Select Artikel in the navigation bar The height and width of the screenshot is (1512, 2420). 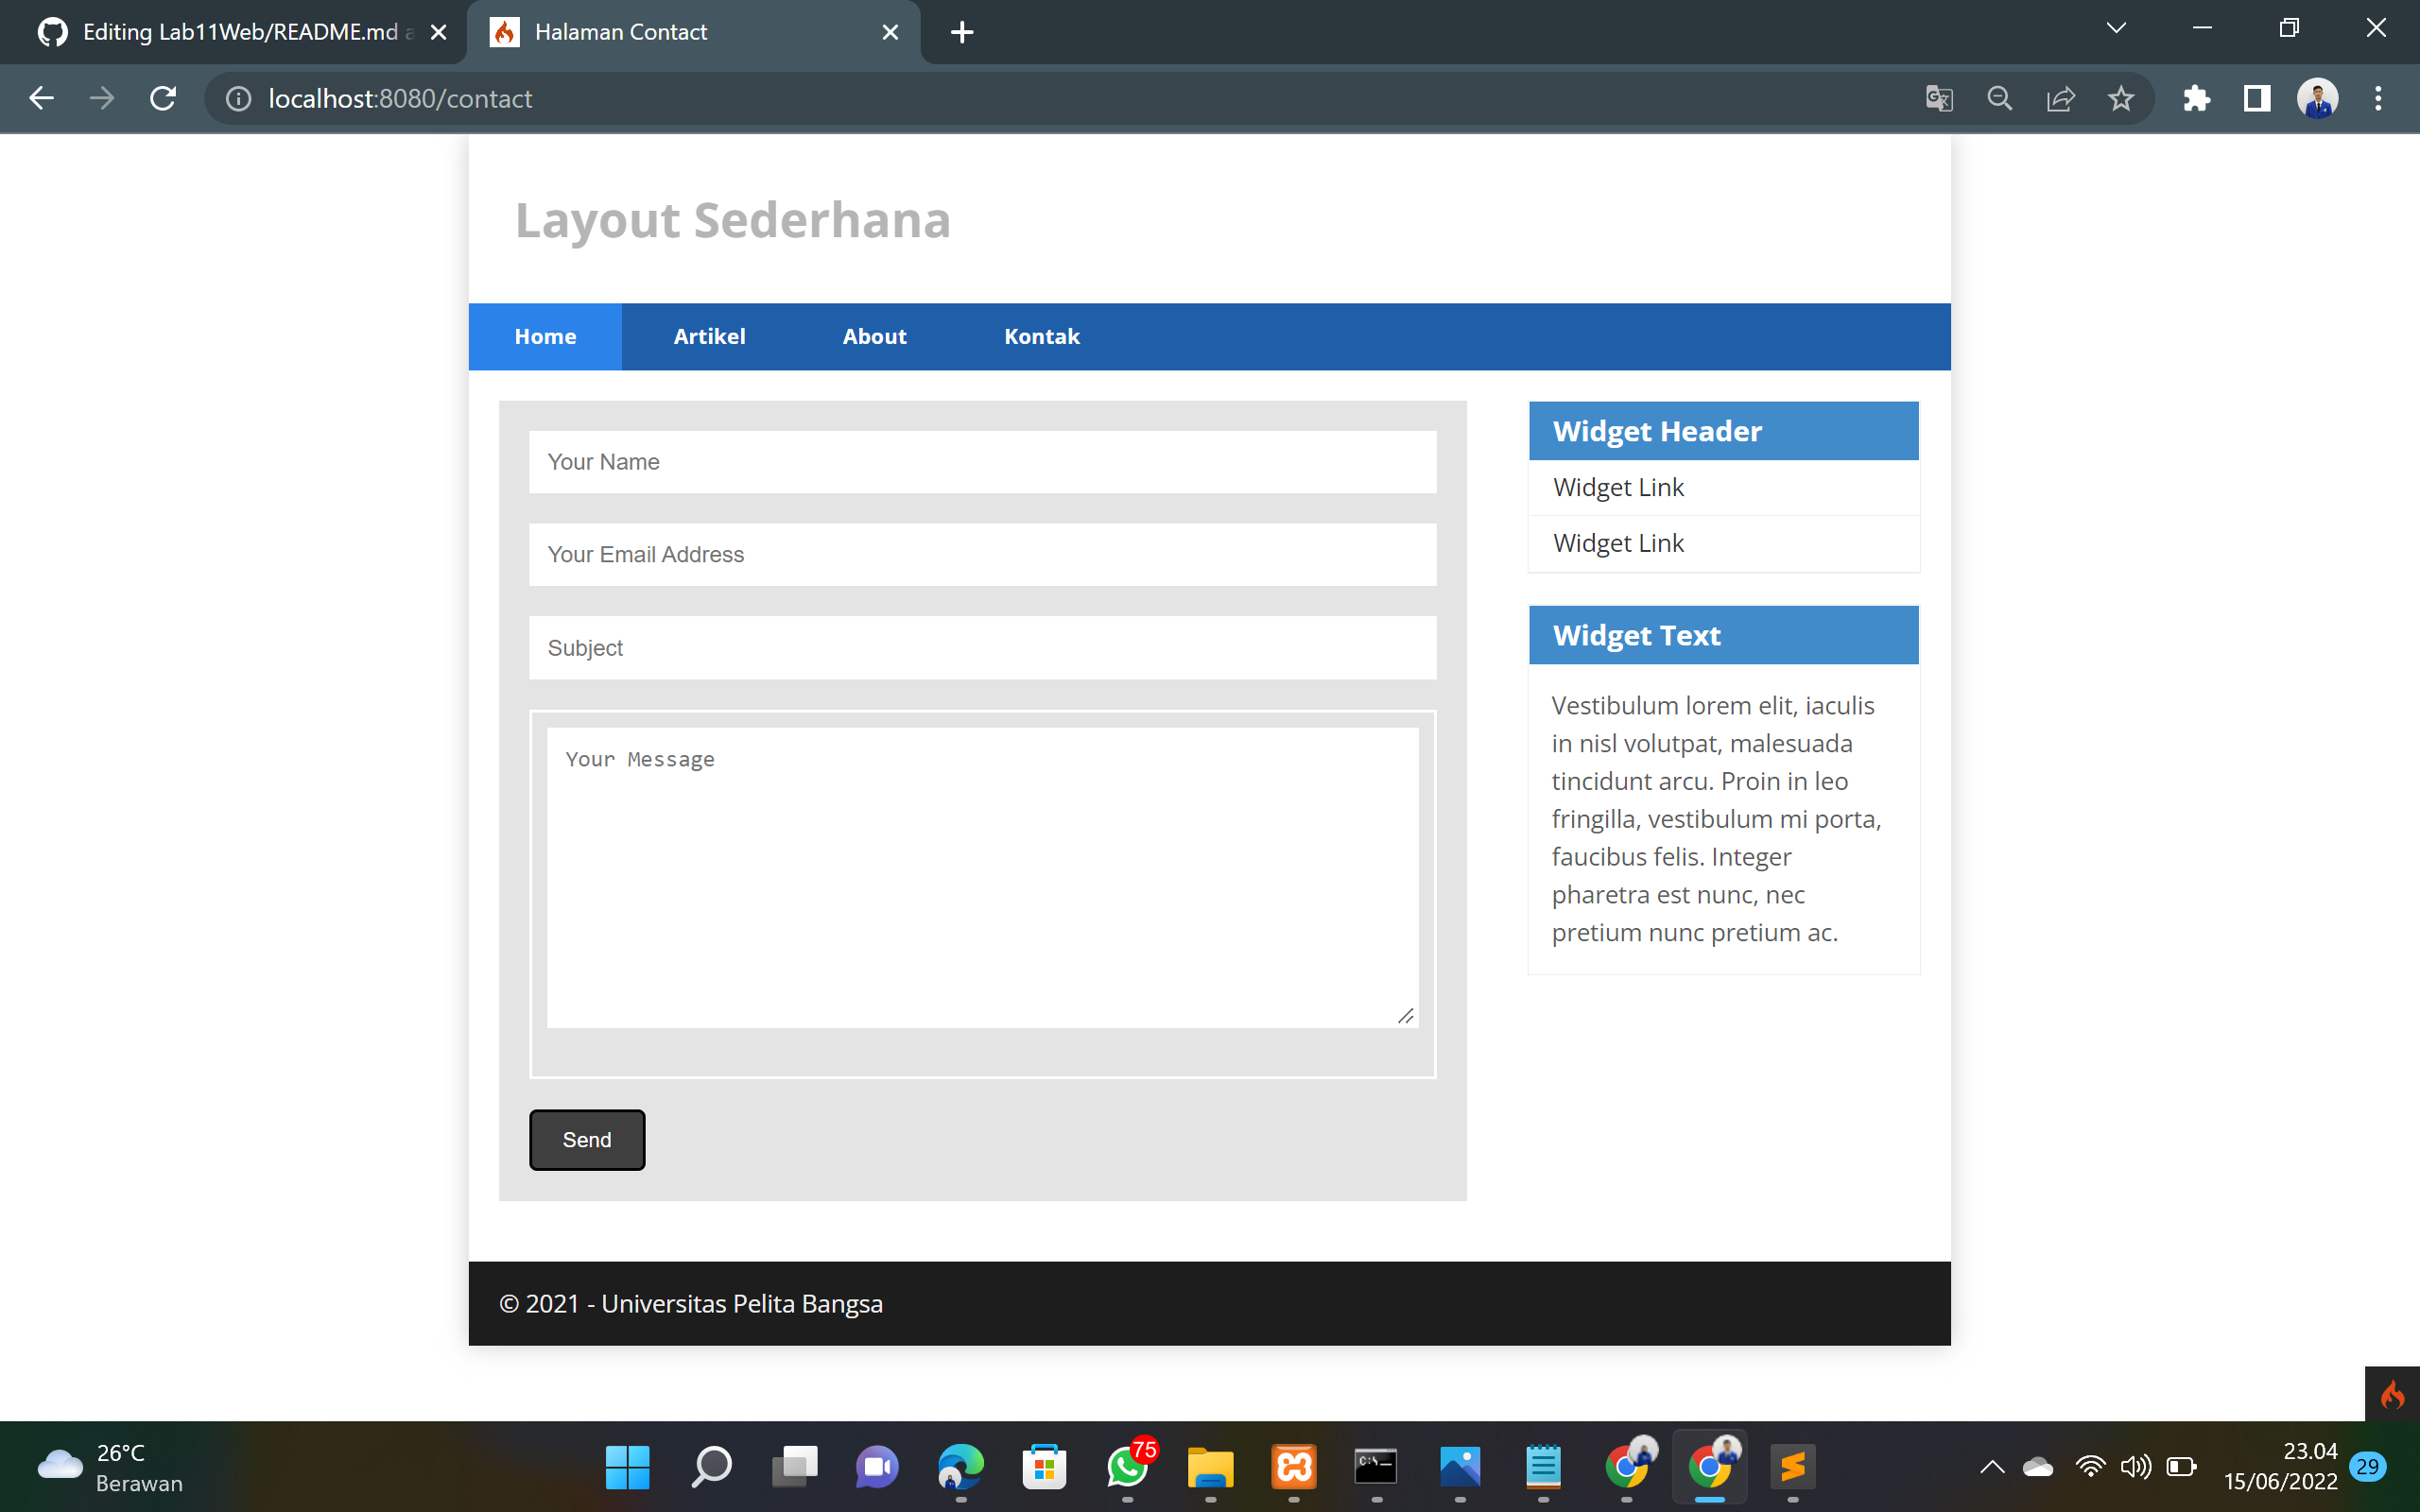click(x=709, y=336)
